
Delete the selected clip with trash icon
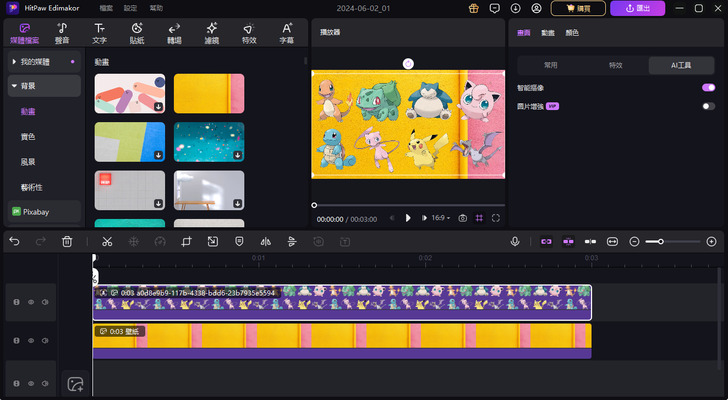[67, 241]
